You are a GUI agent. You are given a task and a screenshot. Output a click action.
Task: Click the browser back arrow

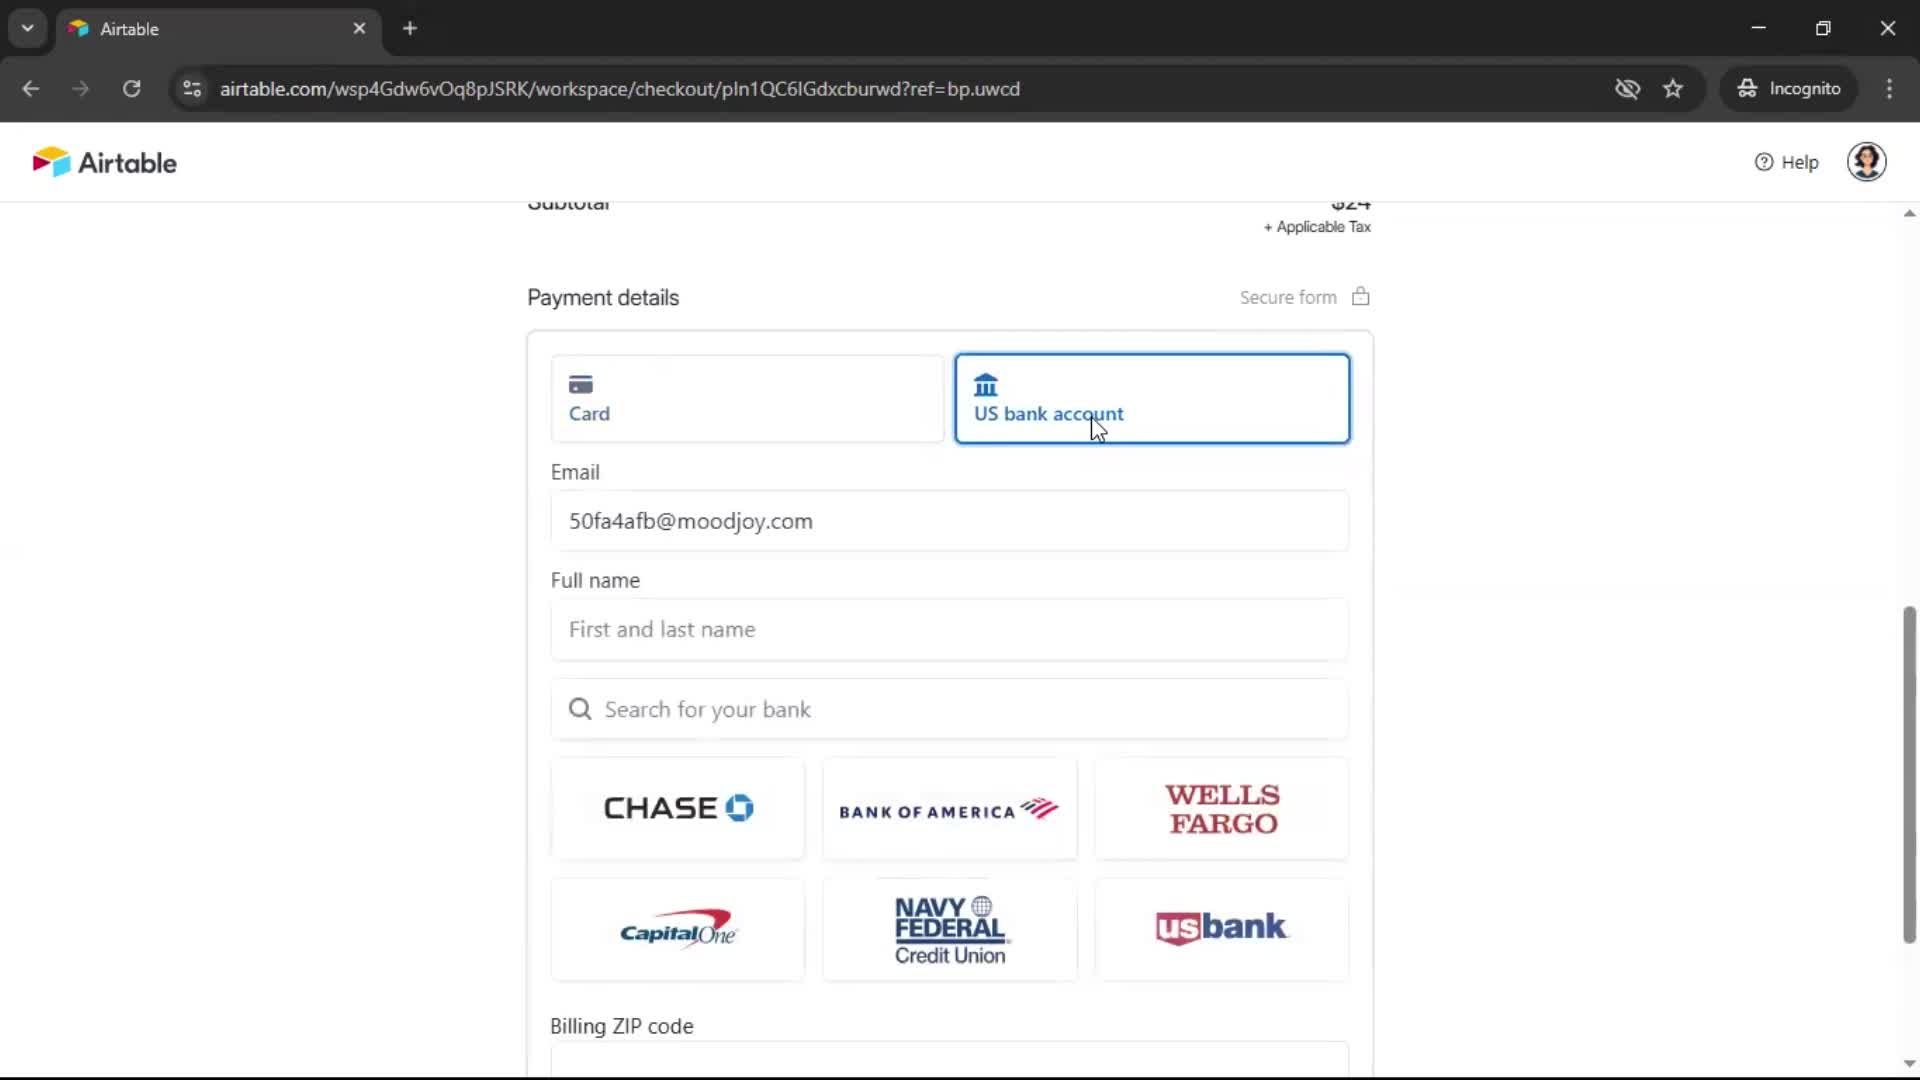31,89
